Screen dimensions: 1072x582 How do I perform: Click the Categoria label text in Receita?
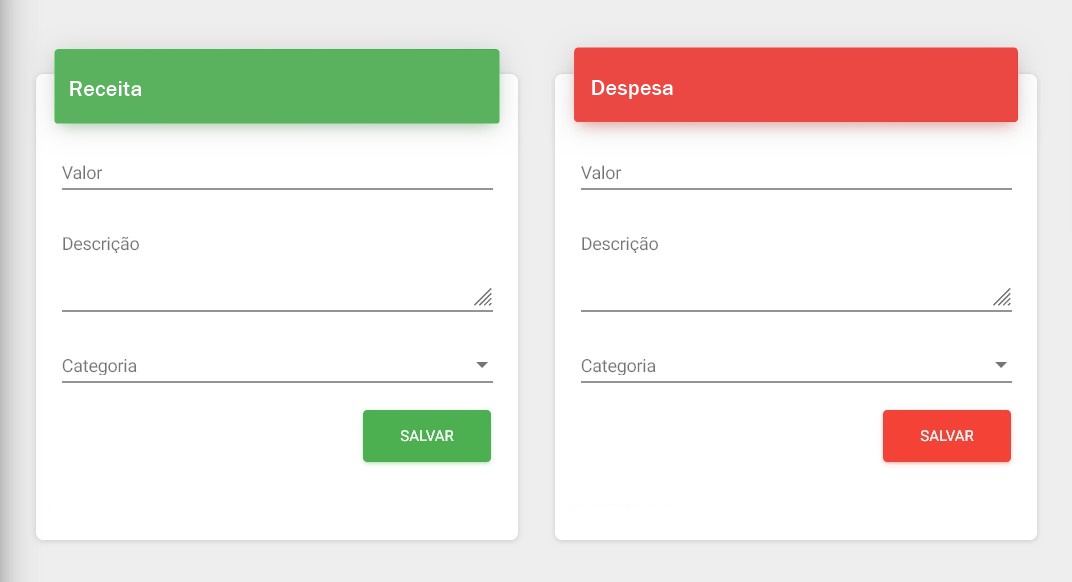(x=99, y=366)
